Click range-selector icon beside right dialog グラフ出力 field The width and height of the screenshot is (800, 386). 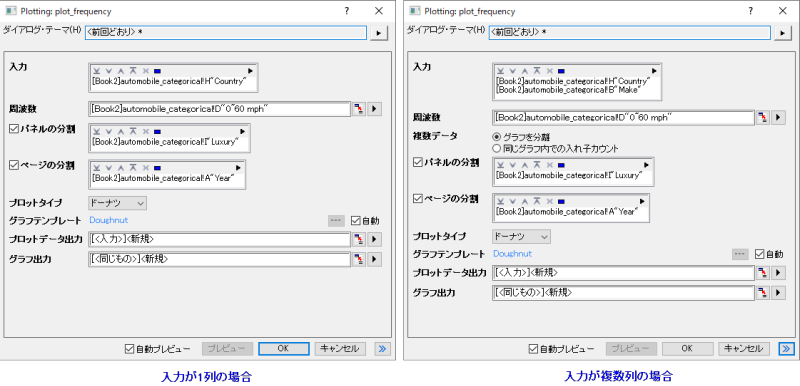[762, 293]
